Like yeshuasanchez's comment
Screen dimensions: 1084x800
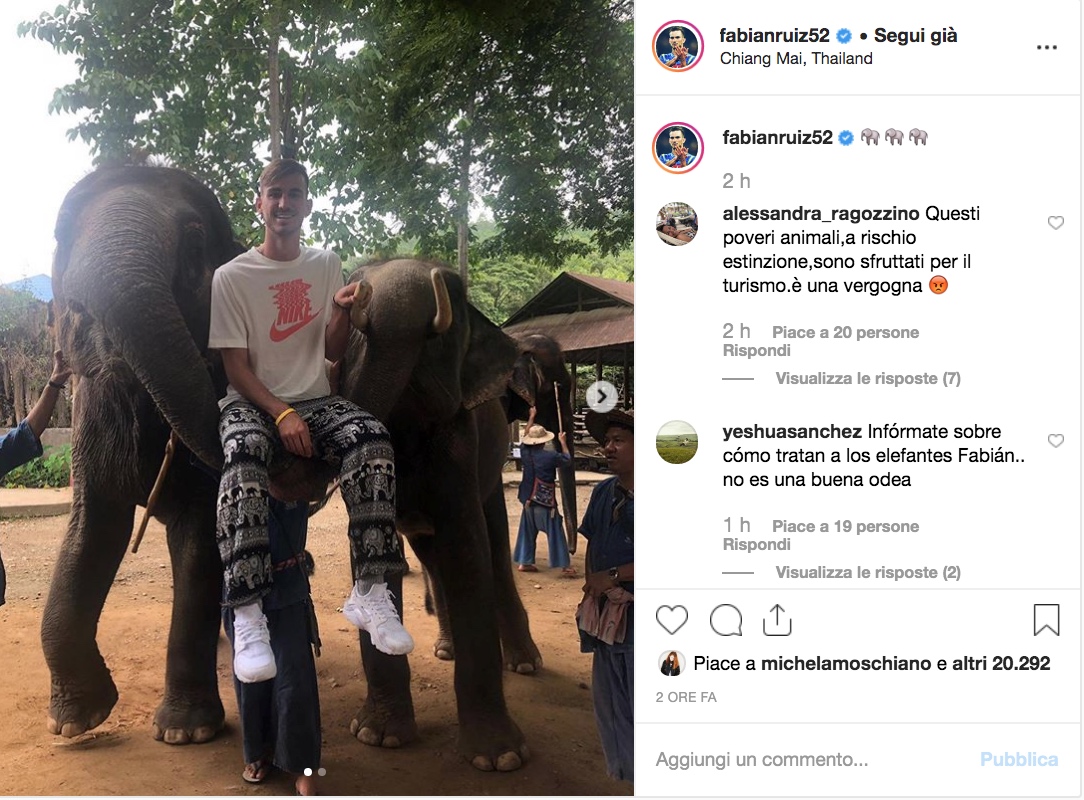[x=1055, y=441]
